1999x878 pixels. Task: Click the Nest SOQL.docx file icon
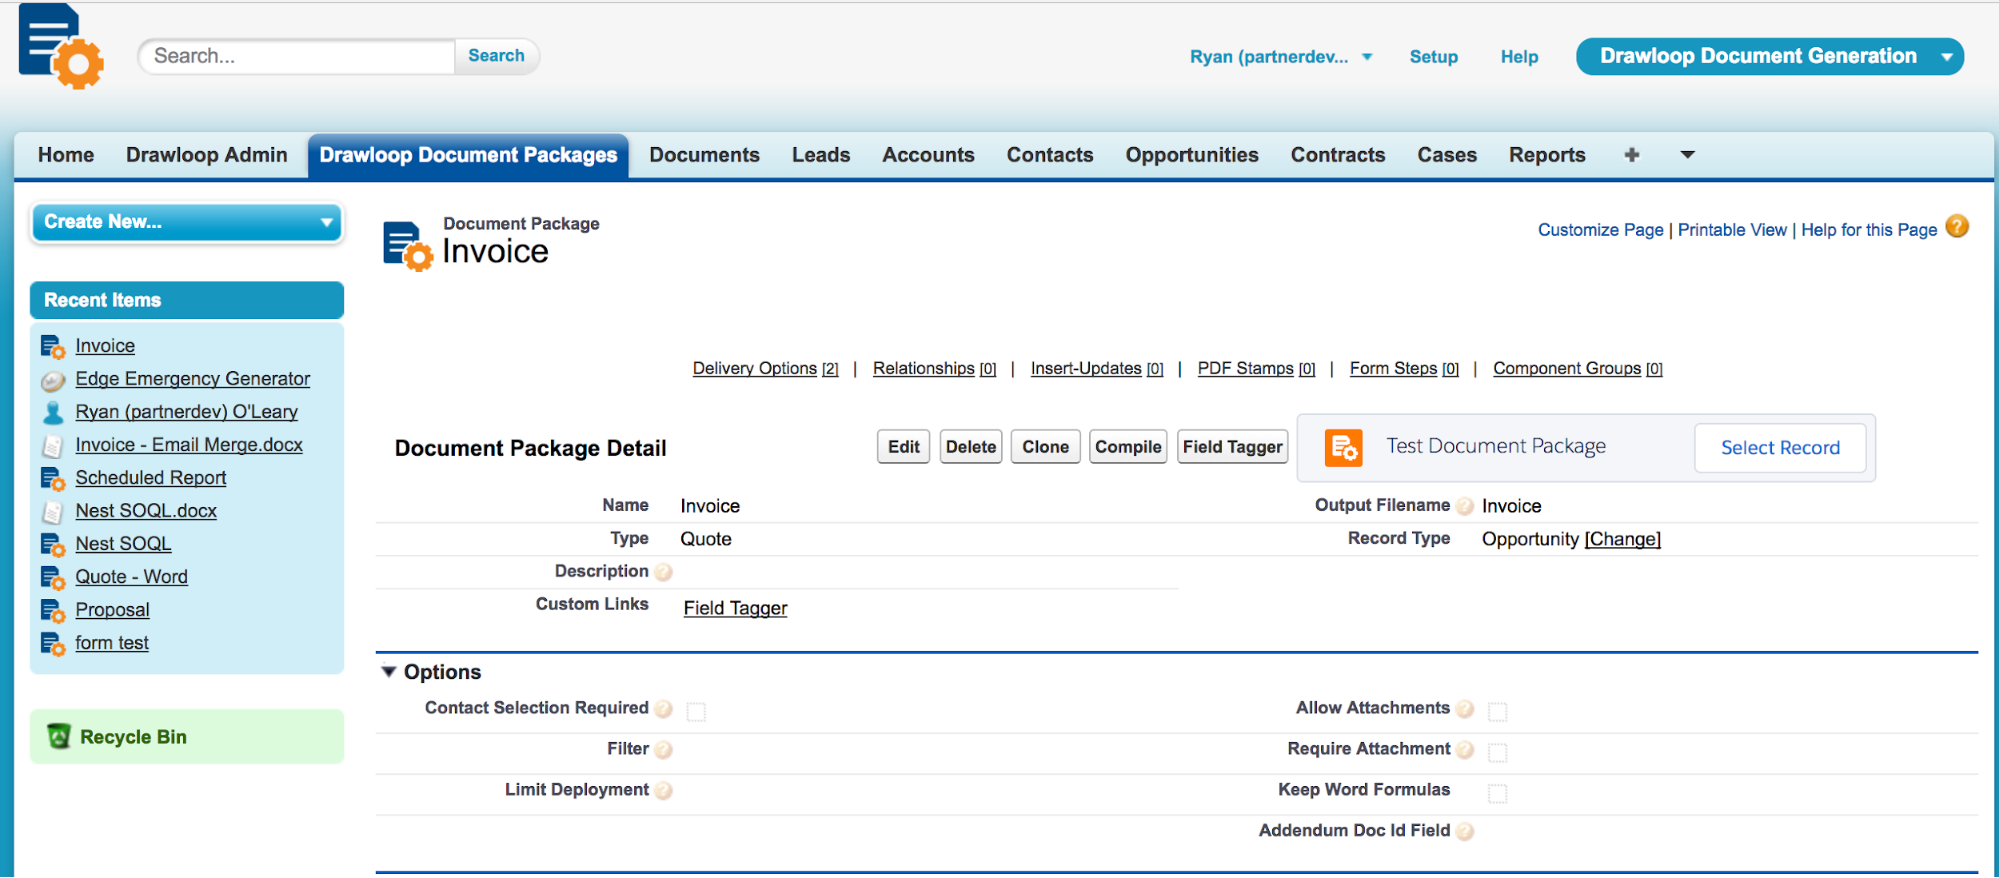tap(53, 512)
